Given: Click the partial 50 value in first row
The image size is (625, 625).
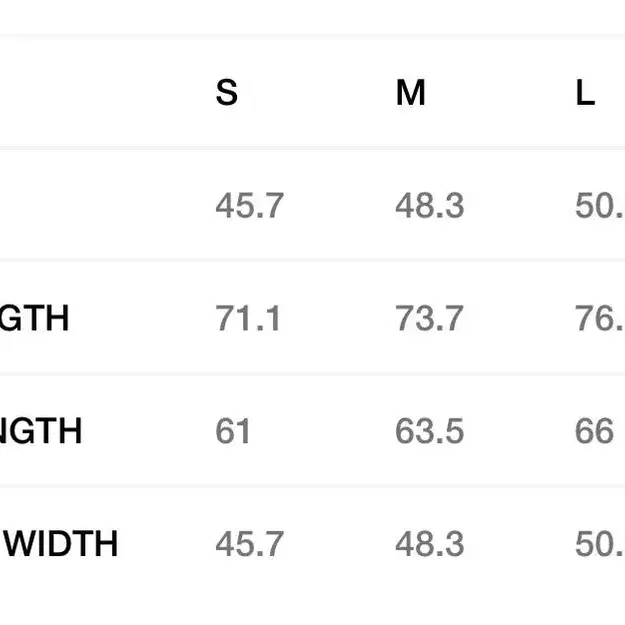Looking at the screenshot, I should pos(600,206).
